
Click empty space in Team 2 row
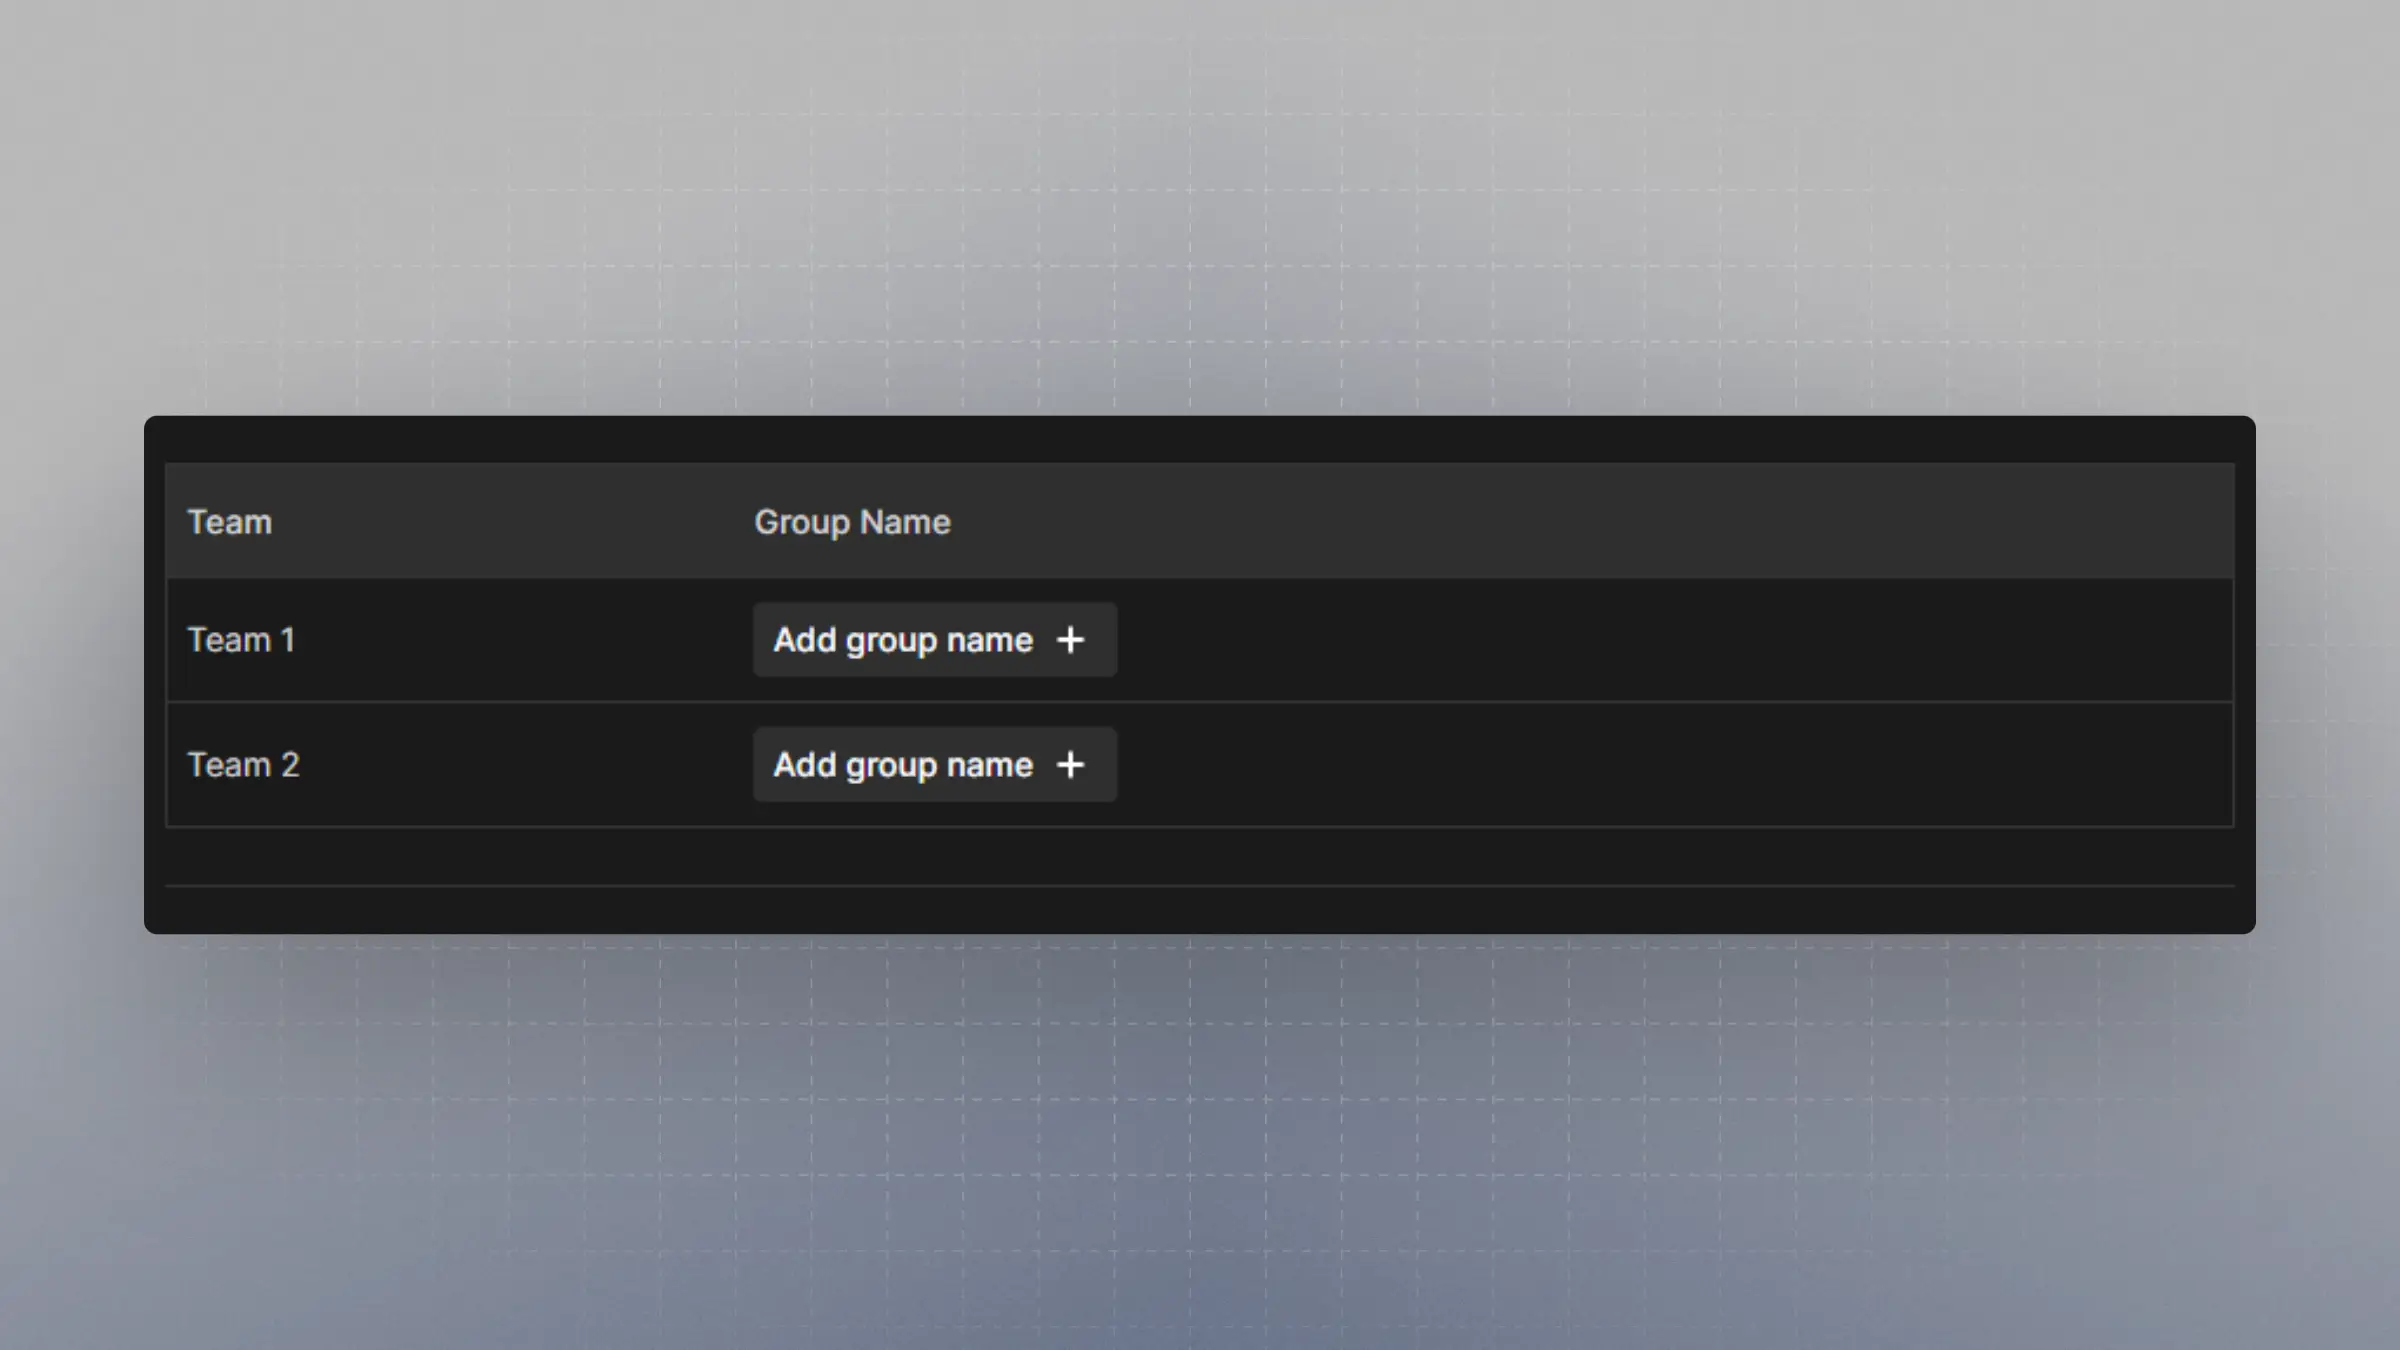click(1650, 765)
